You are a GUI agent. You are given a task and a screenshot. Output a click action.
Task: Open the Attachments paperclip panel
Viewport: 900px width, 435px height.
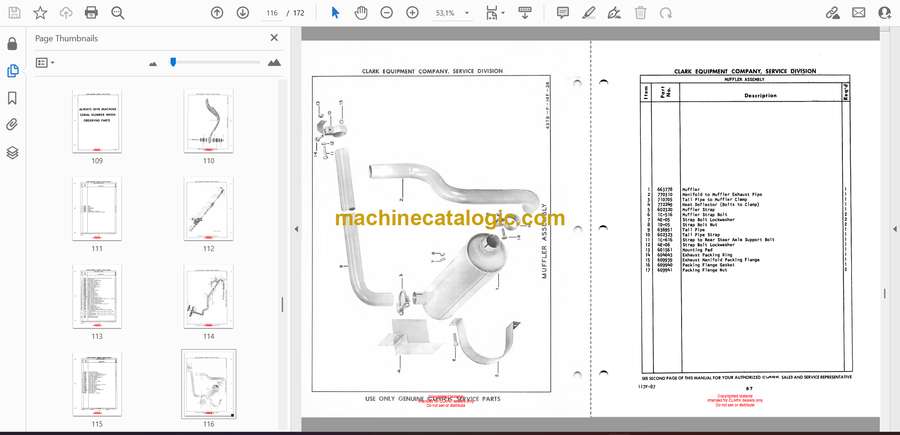click(x=12, y=125)
